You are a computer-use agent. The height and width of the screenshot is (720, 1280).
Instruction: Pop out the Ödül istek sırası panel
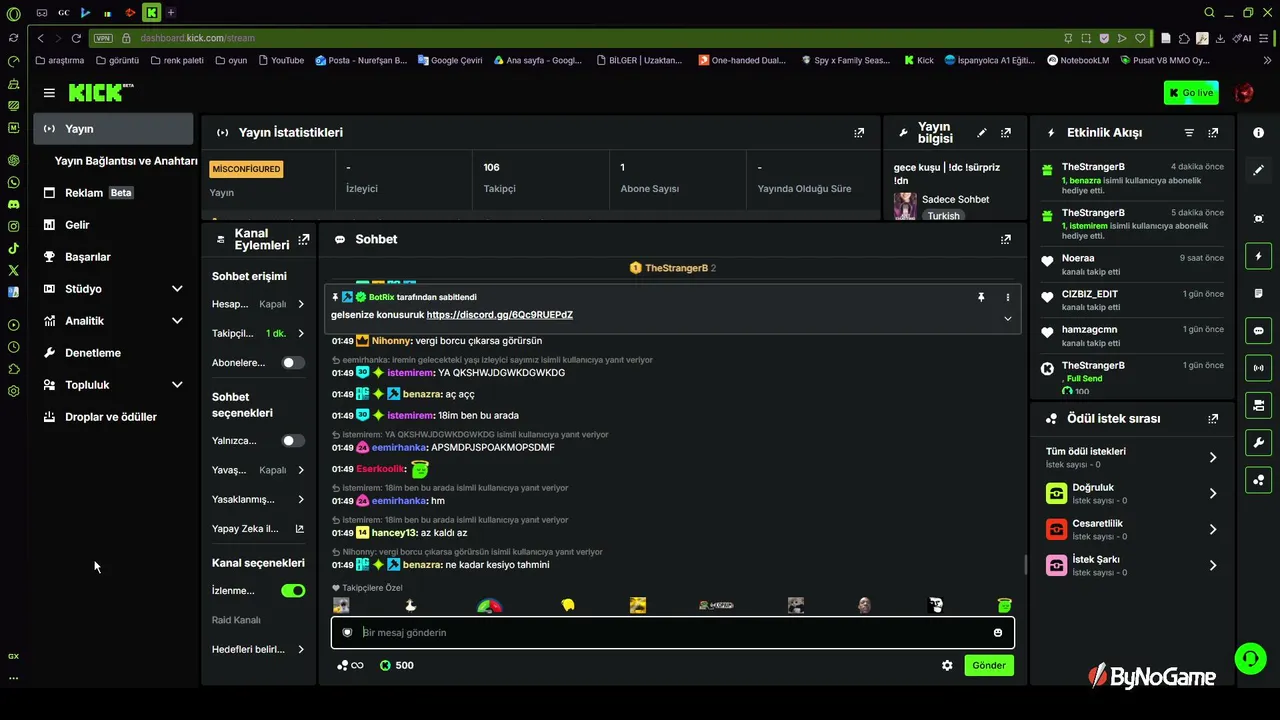[1213, 419]
